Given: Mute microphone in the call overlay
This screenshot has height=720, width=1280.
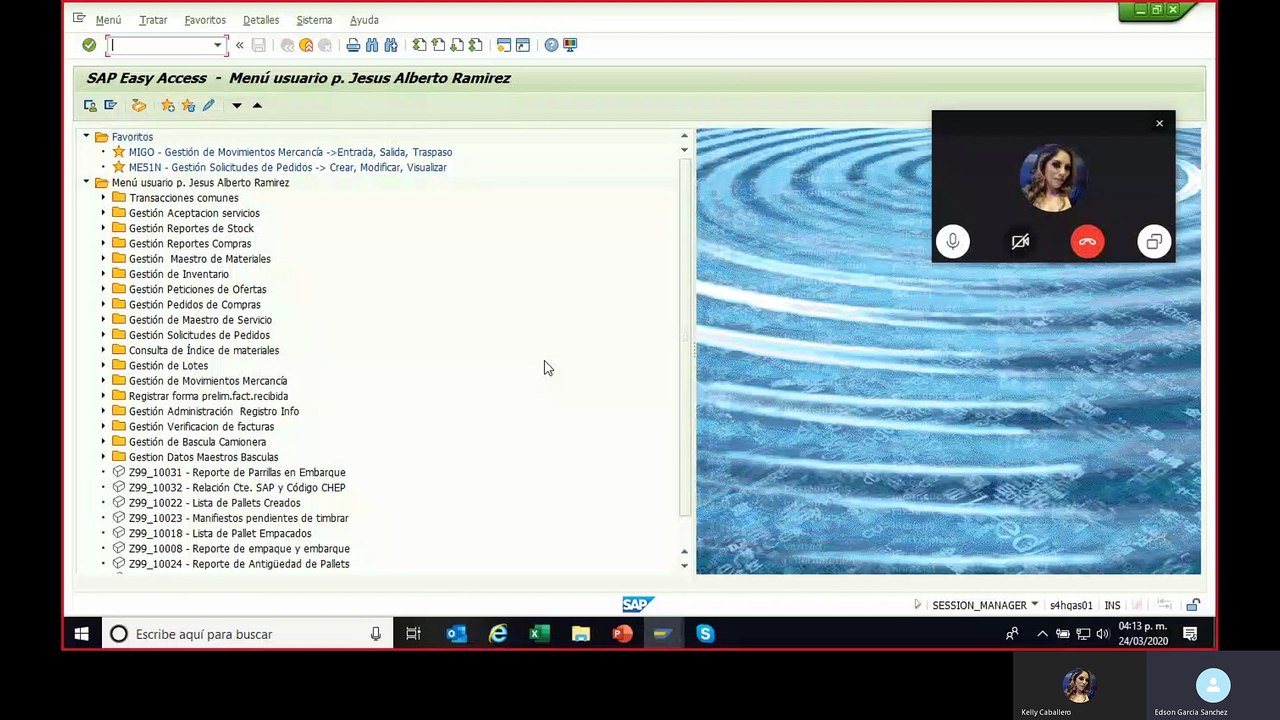Looking at the screenshot, I should click(x=953, y=242).
